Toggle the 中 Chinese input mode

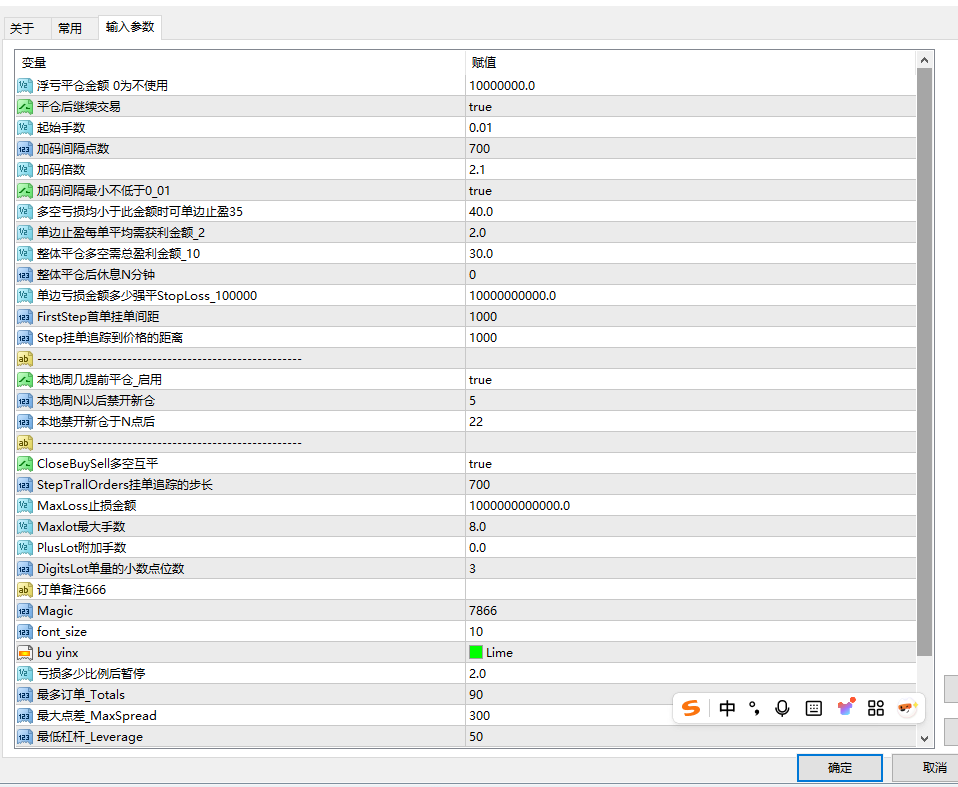click(x=727, y=708)
